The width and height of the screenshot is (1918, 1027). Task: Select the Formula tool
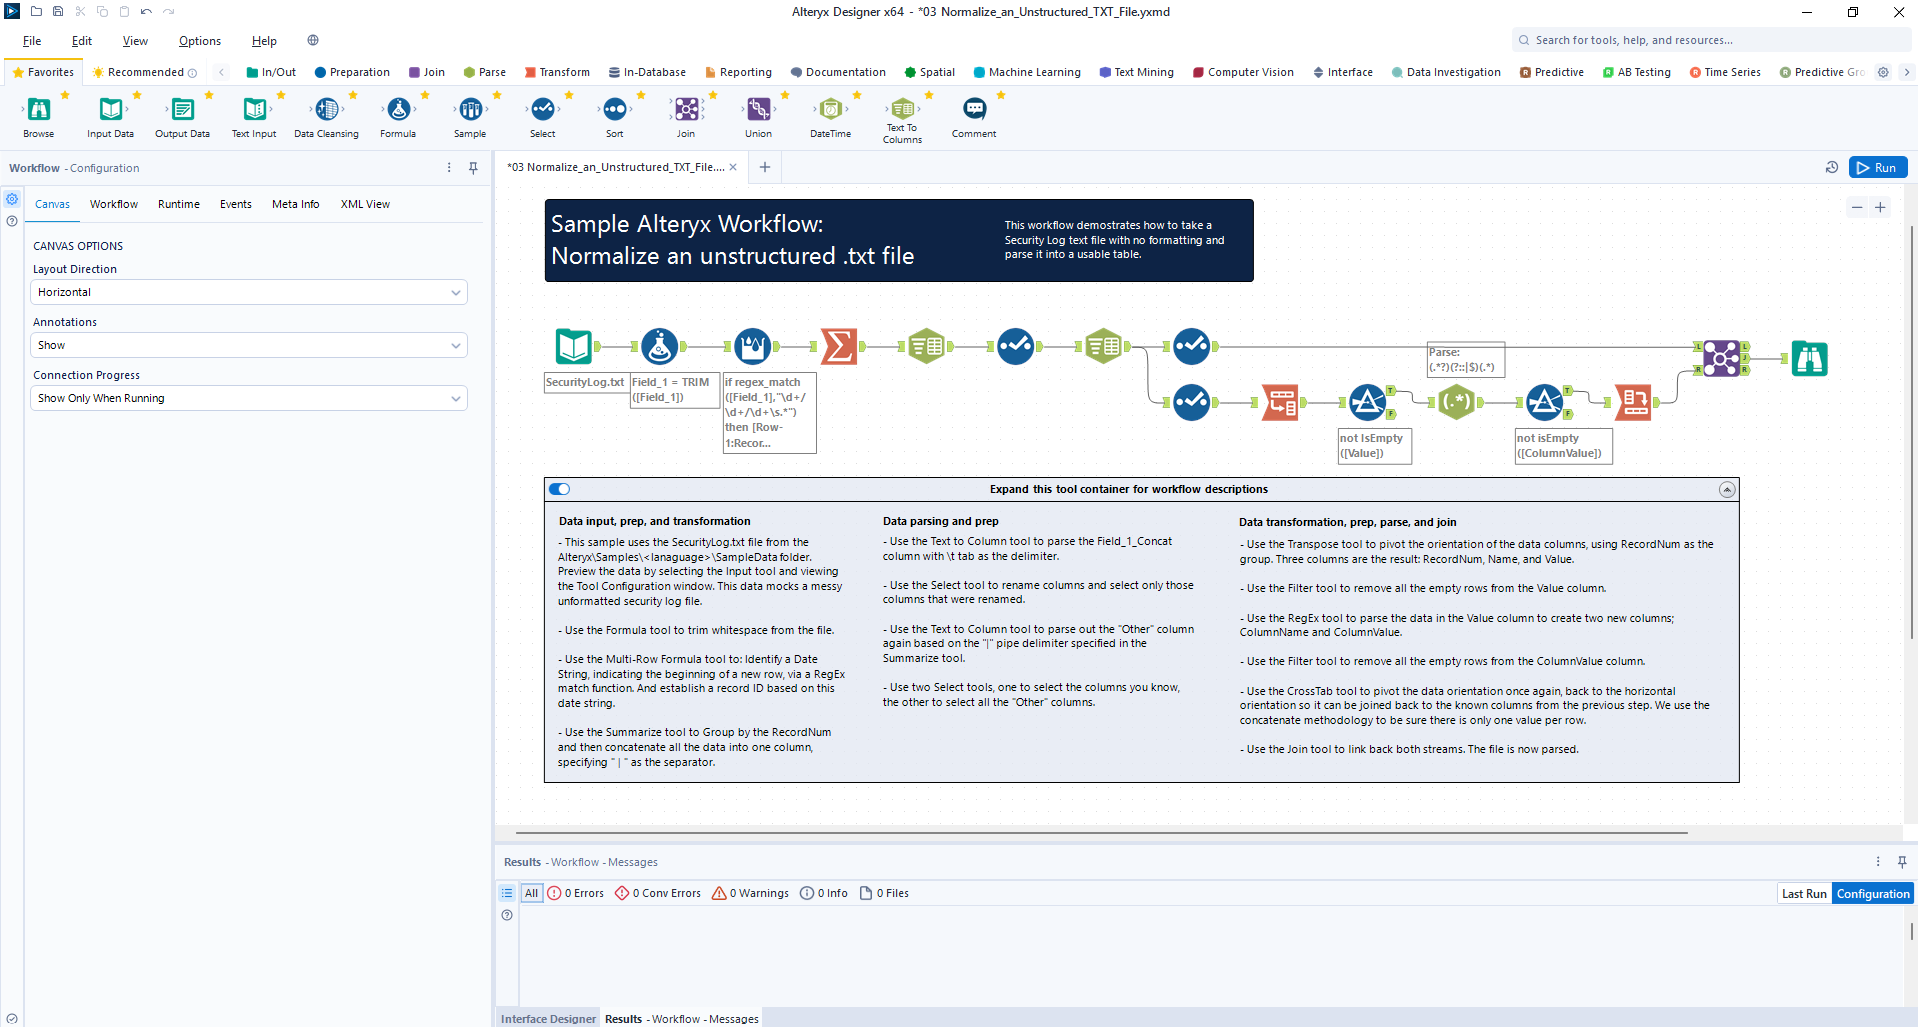(x=398, y=112)
